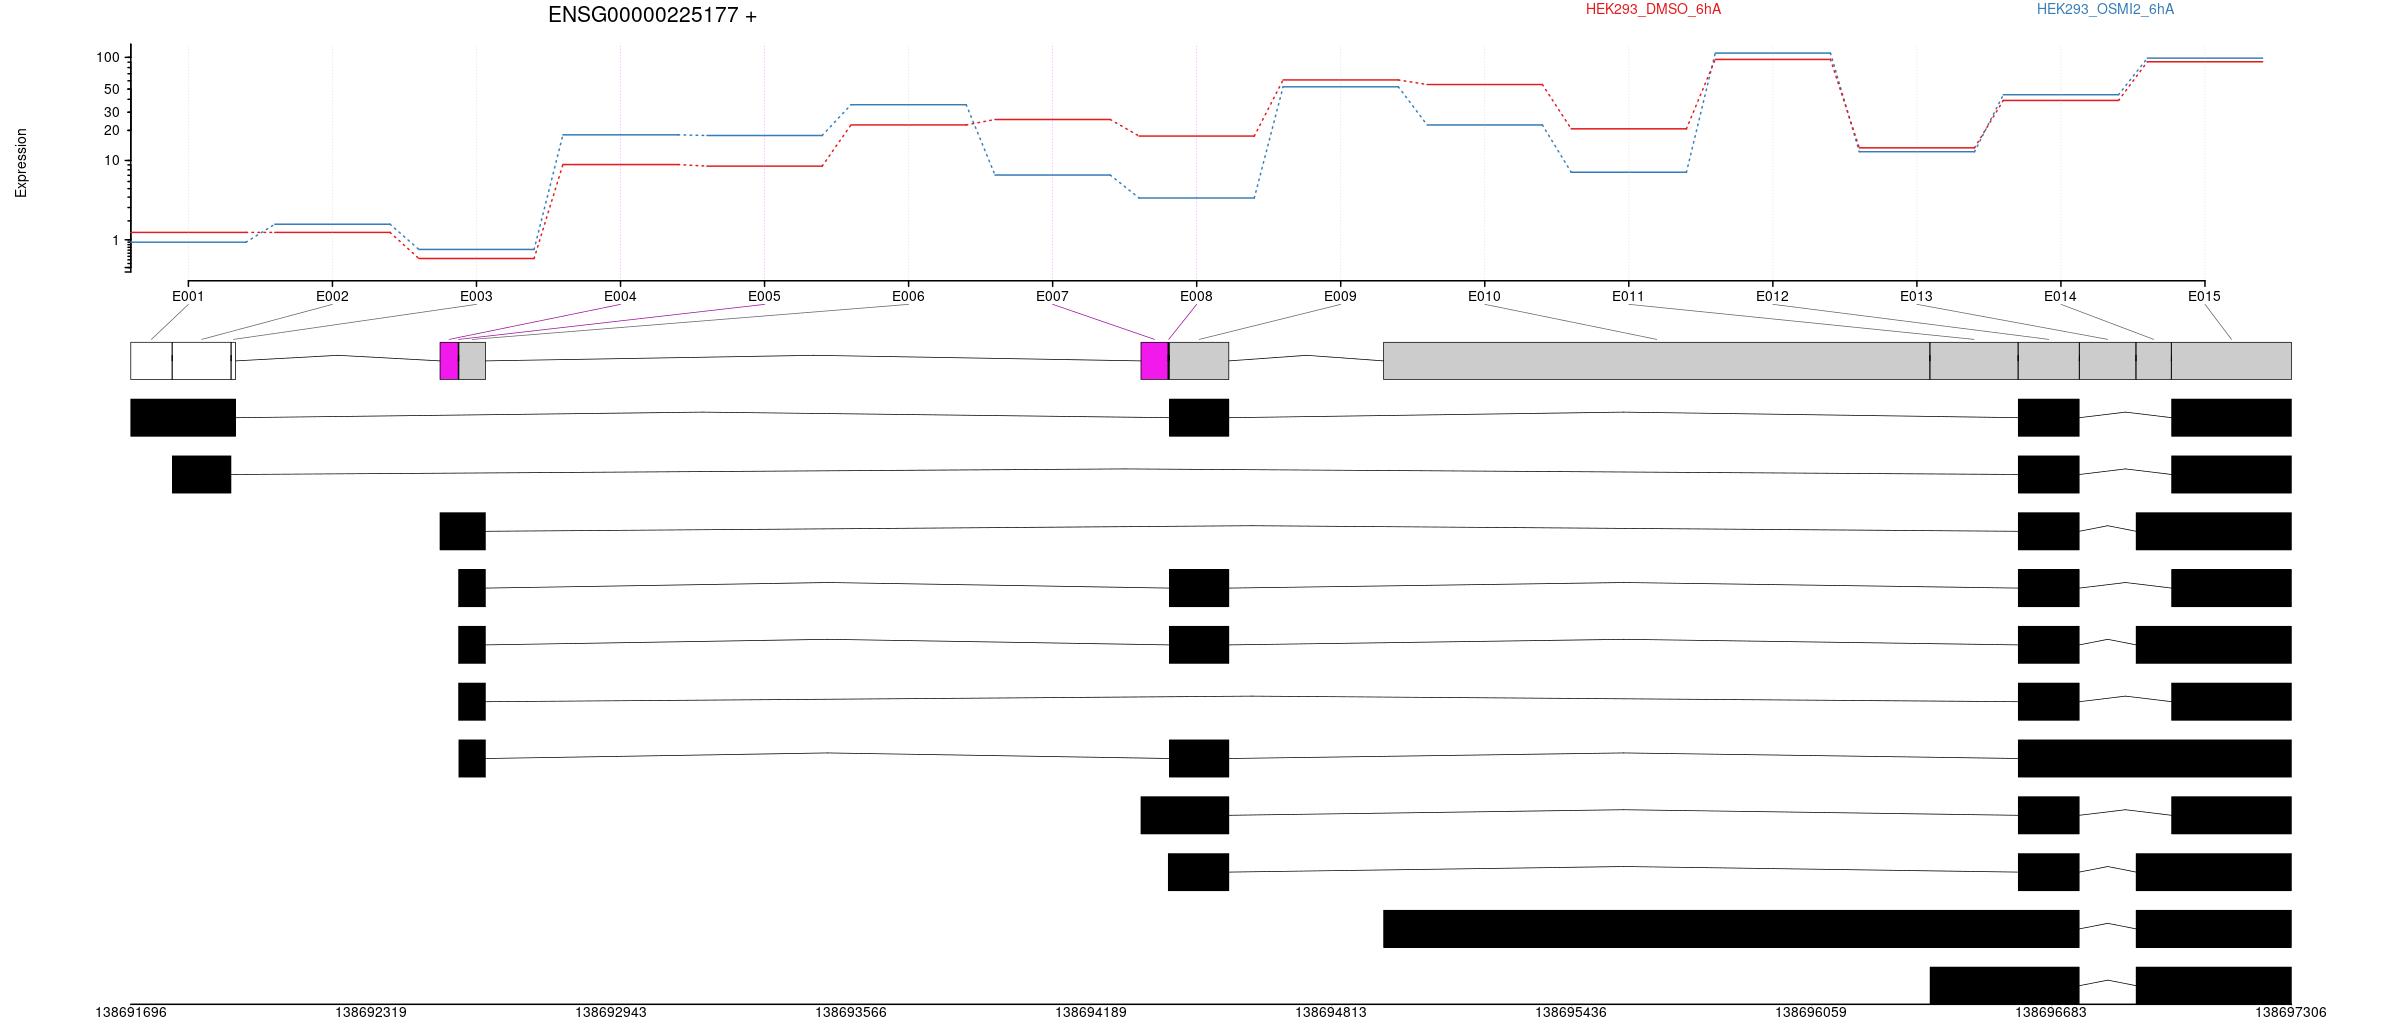This screenshot has width=2400, height=1030.
Task: Click genomic coordinate 138697306
Action: (x=2291, y=1012)
